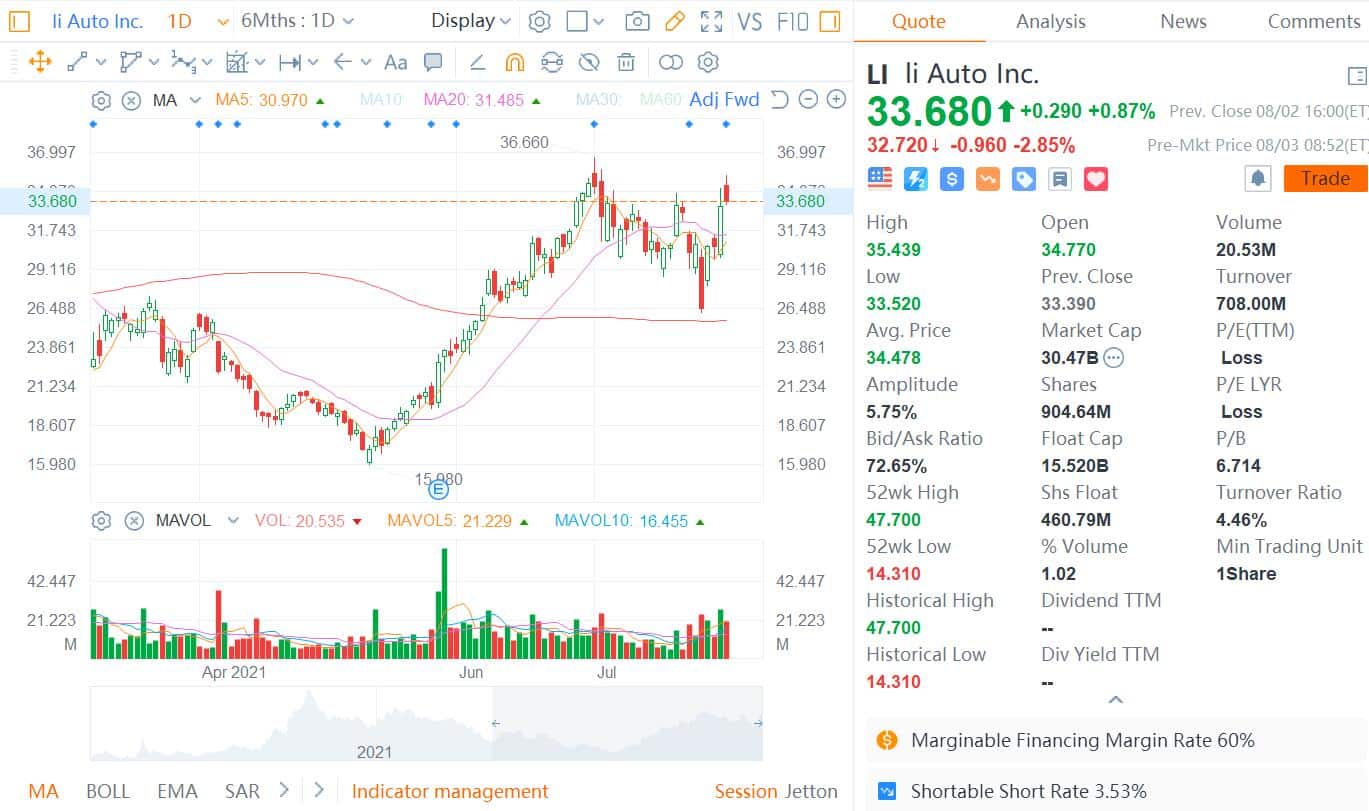The height and width of the screenshot is (811, 1369).
Task: Collapse the quote details section chevron
Action: [x=1113, y=700]
